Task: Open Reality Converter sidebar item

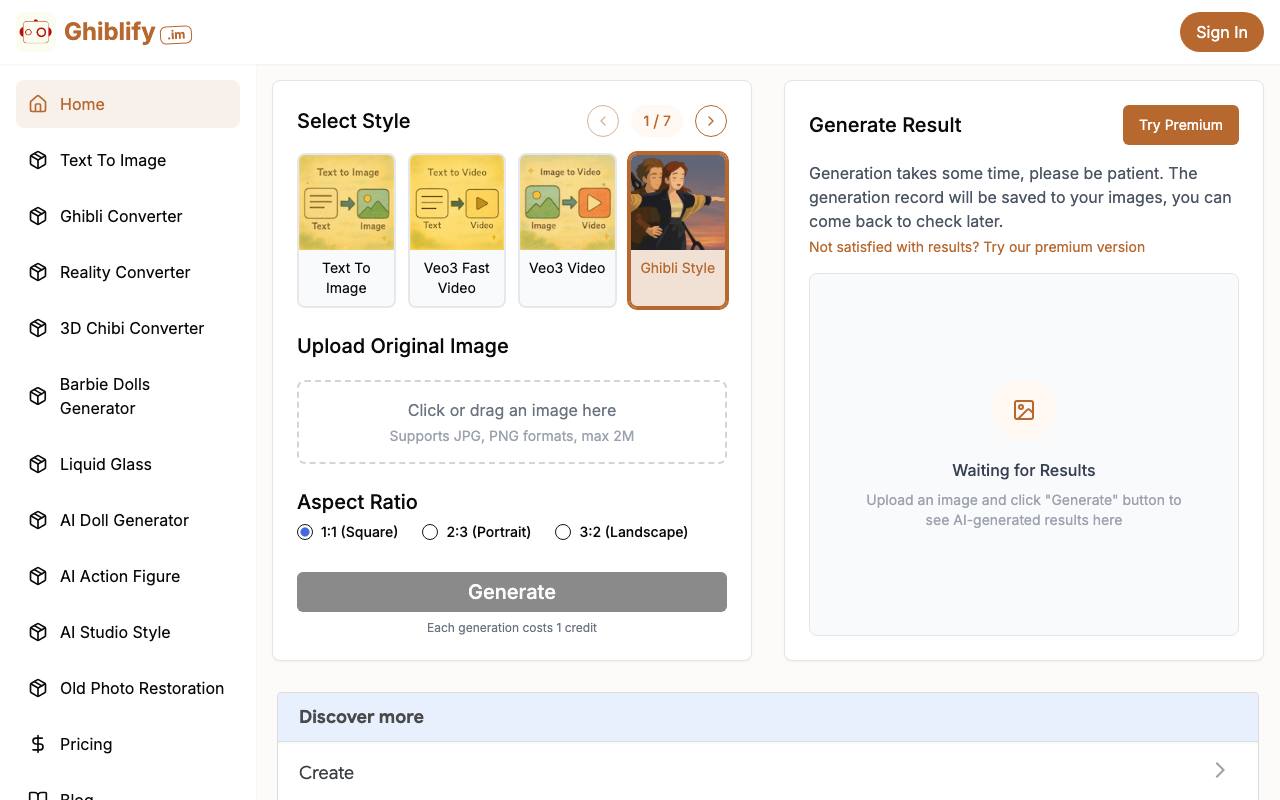Action: point(128,272)
